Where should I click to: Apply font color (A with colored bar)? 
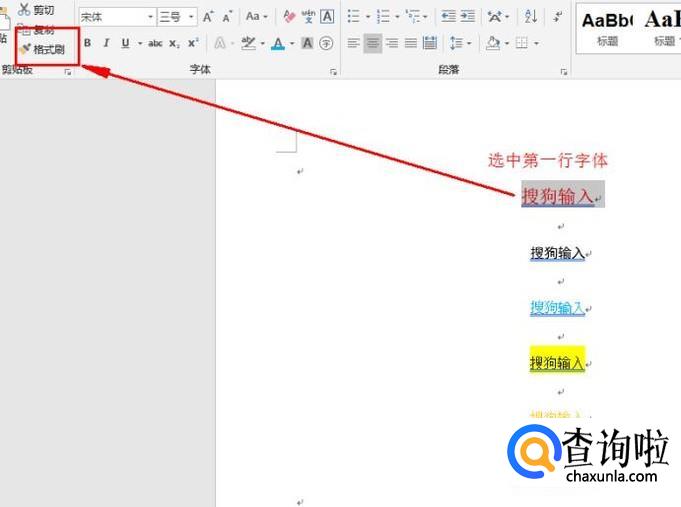pos(278,43)
